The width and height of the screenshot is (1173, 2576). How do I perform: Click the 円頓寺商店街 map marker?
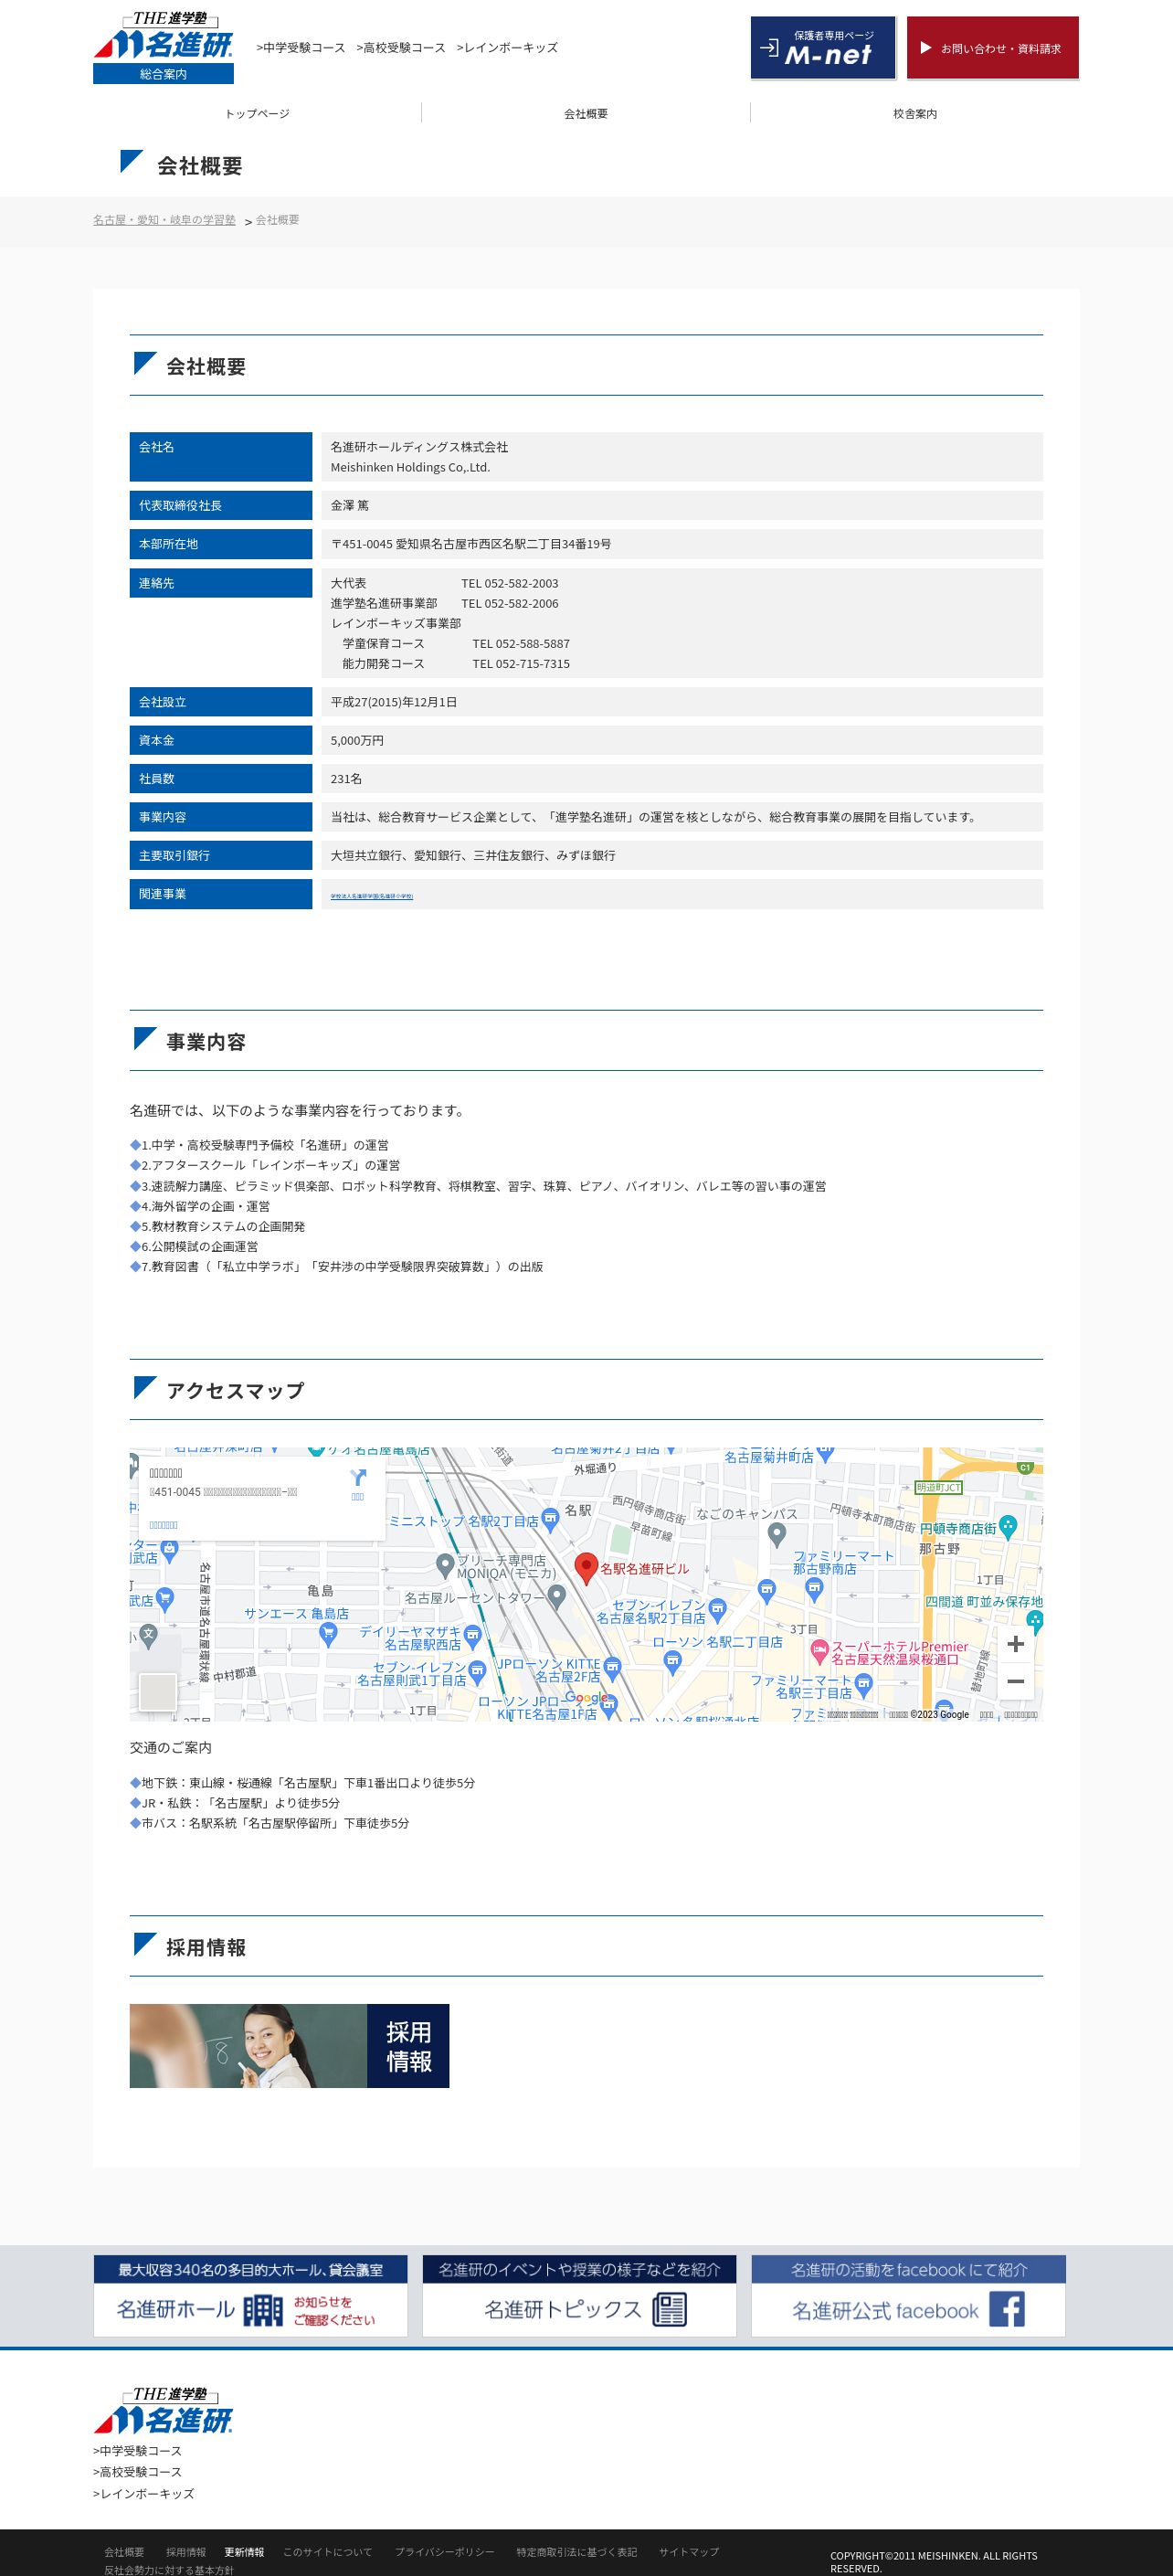coord(1008,1526)
